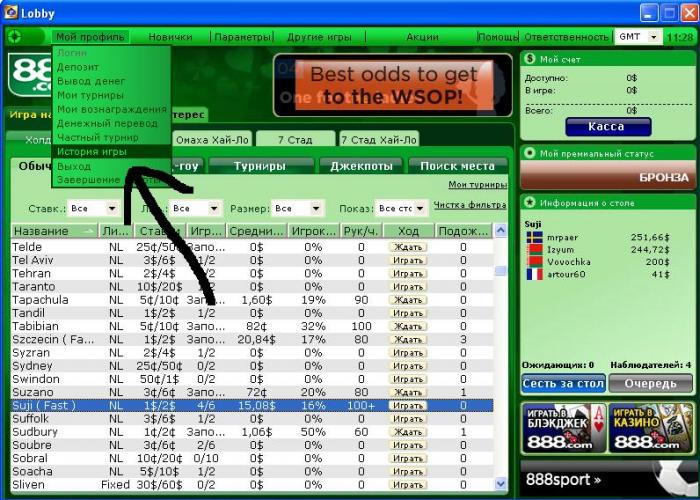Open the 888sport banner

(607, 479)
